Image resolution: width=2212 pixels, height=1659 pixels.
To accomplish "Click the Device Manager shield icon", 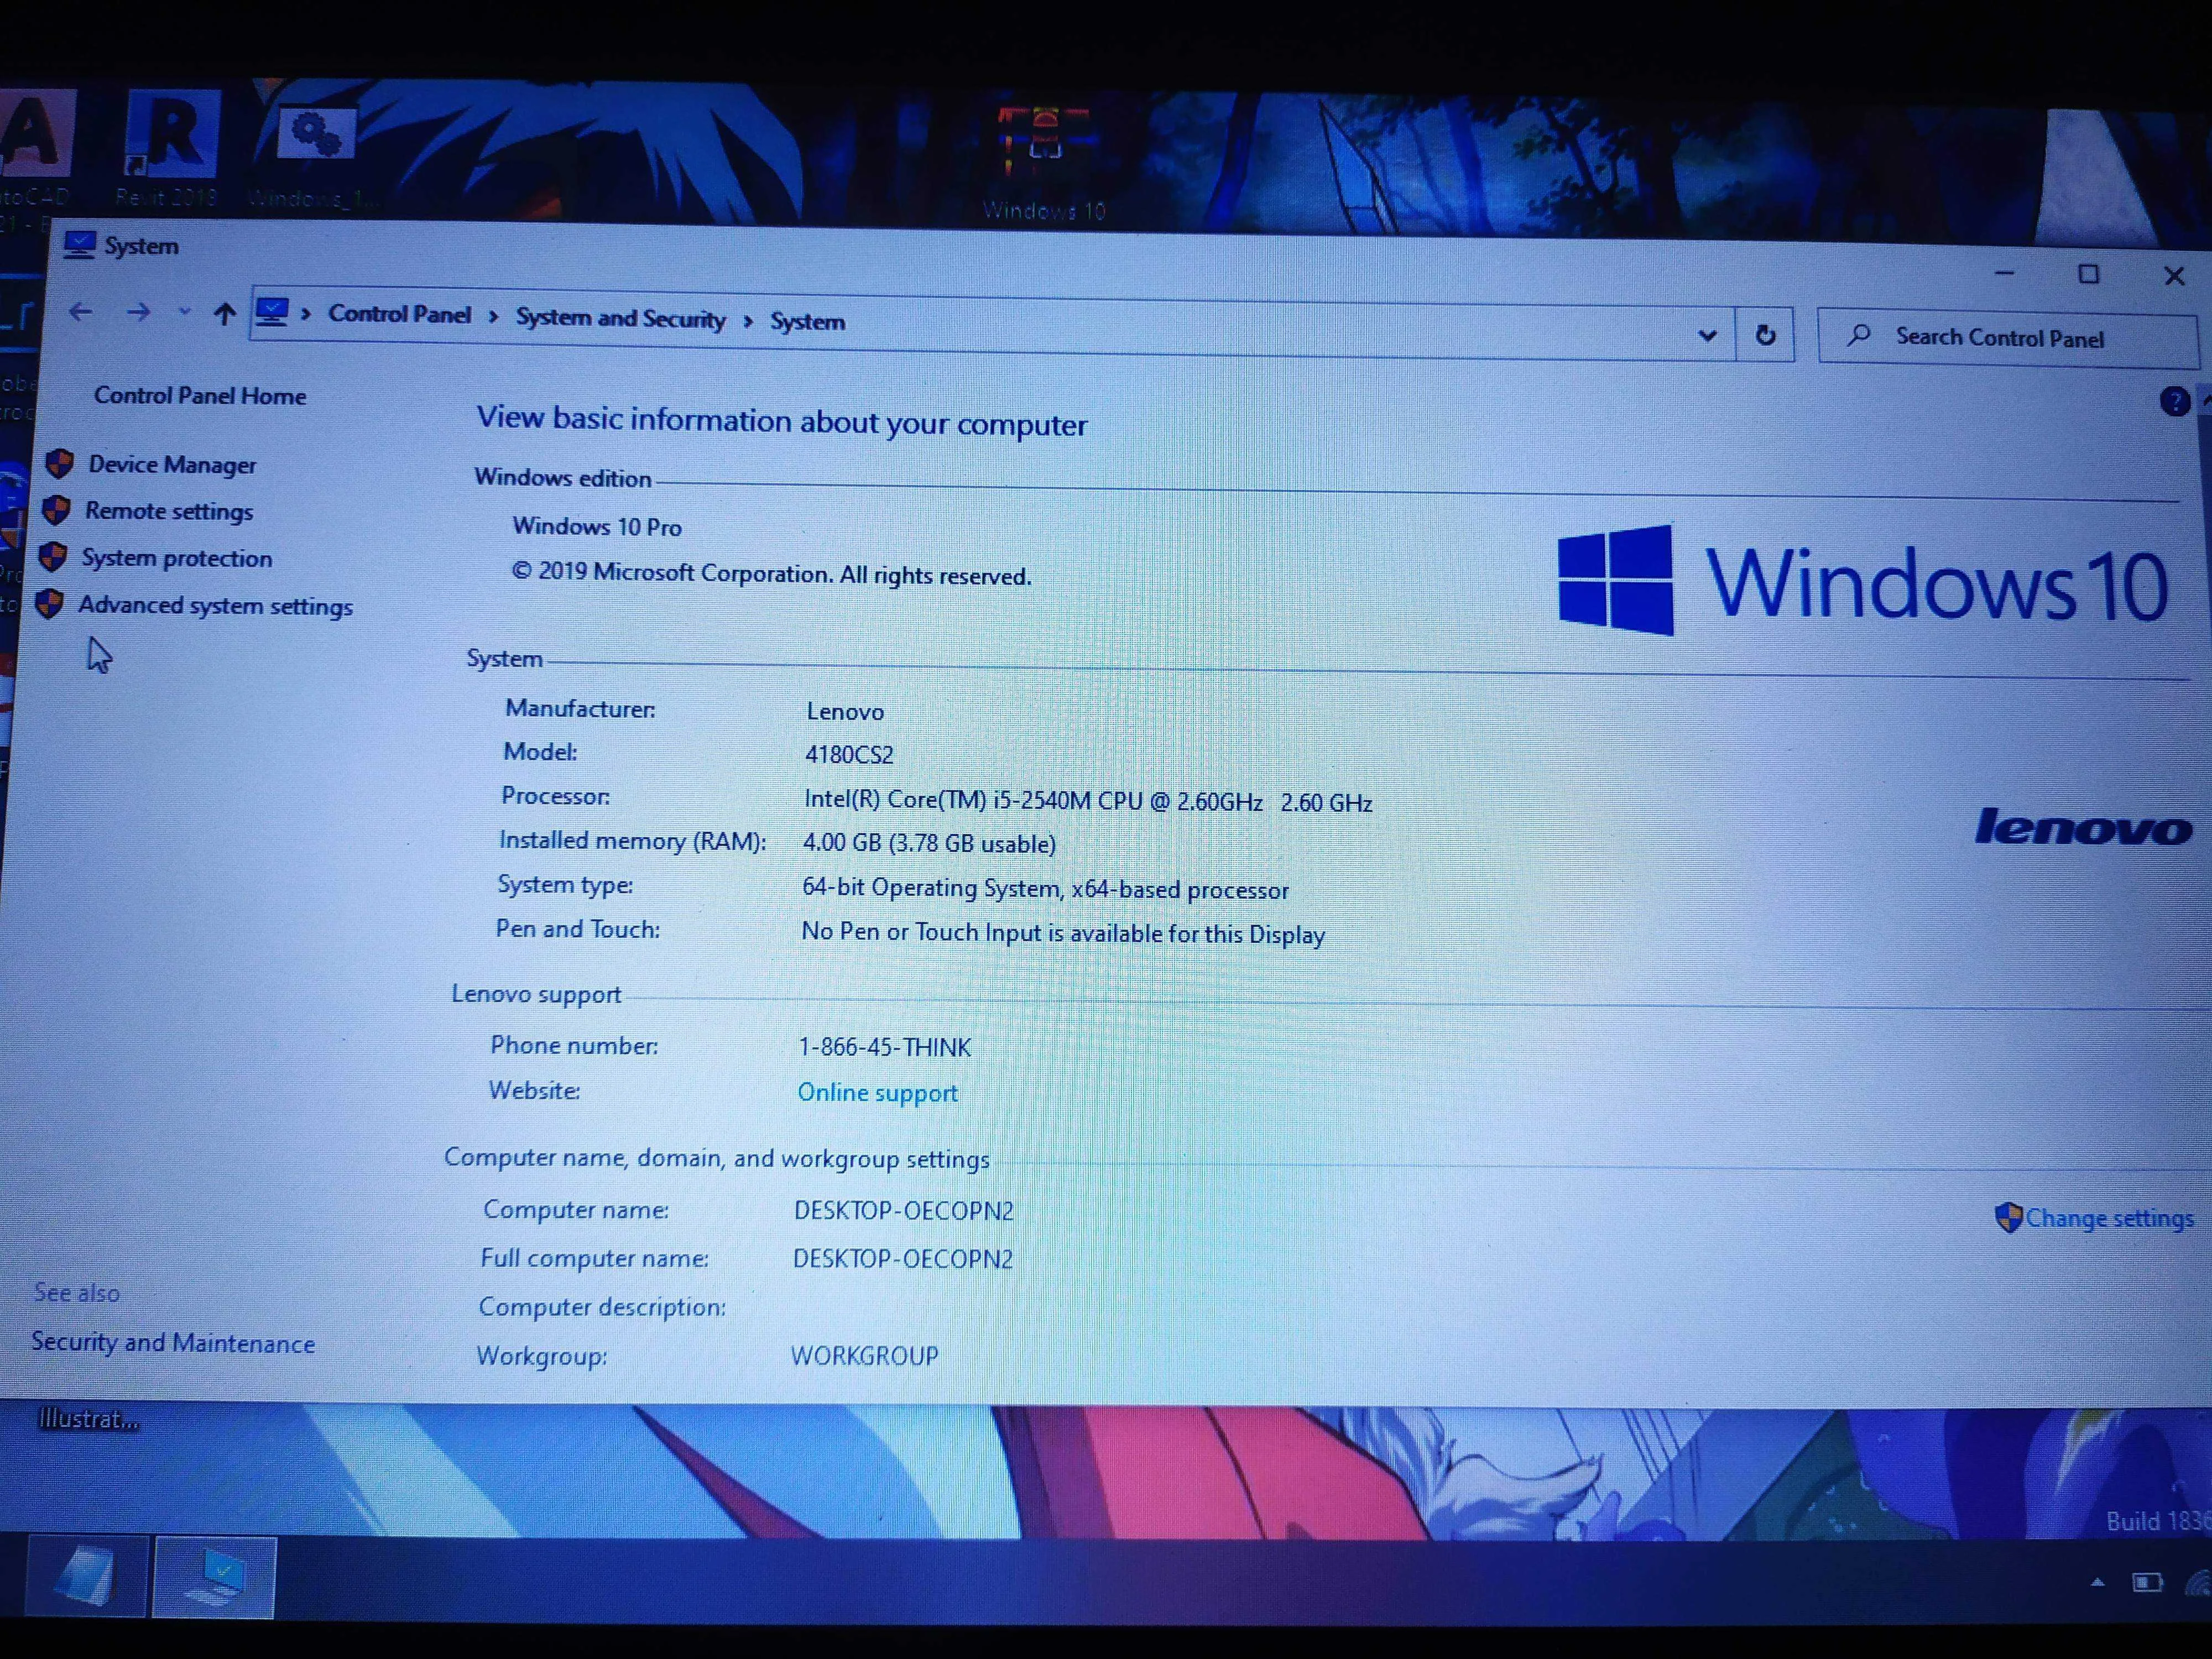I will click(60, 463).
